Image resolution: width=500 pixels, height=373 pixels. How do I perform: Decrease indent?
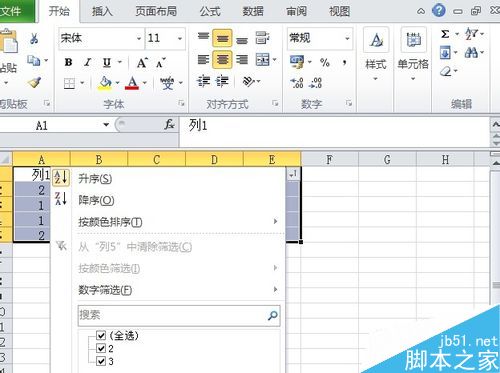tap(203, 81)
